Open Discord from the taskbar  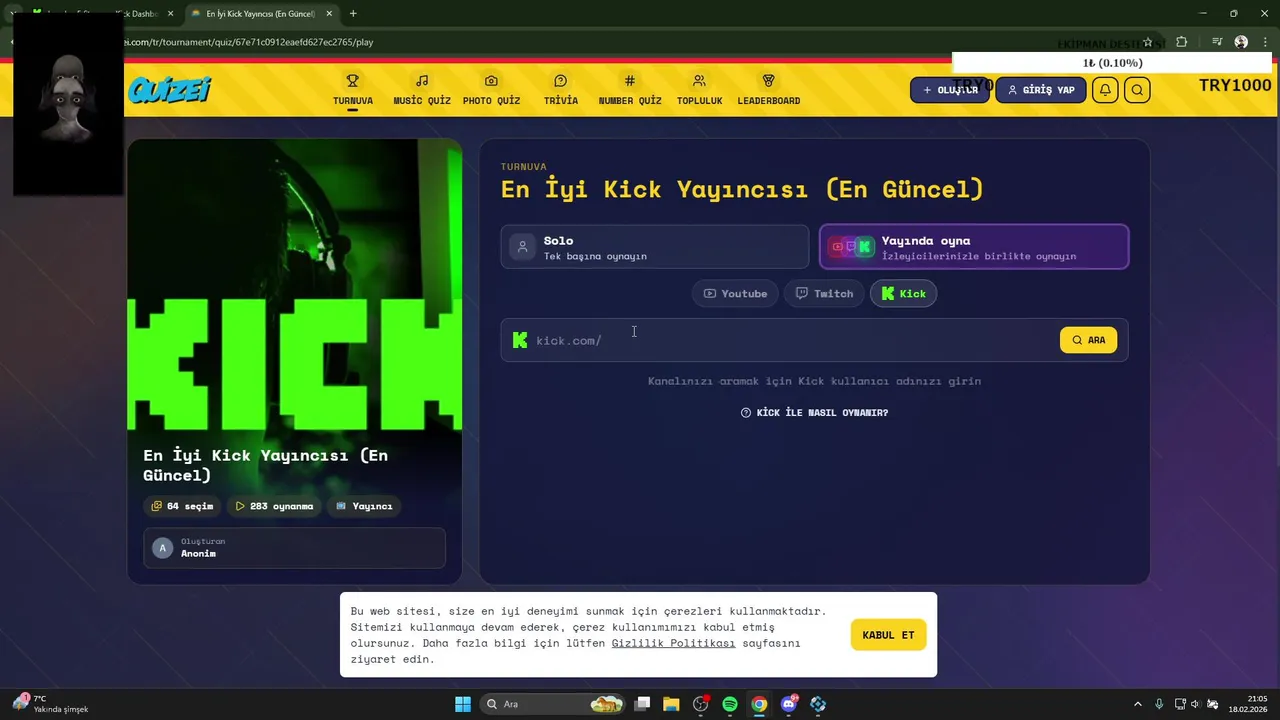point(789,704)
